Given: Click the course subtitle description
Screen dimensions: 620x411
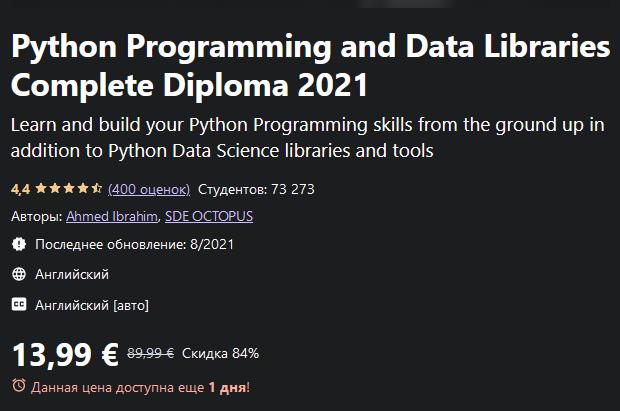Looking at the screenshot, I should point(310,139).
